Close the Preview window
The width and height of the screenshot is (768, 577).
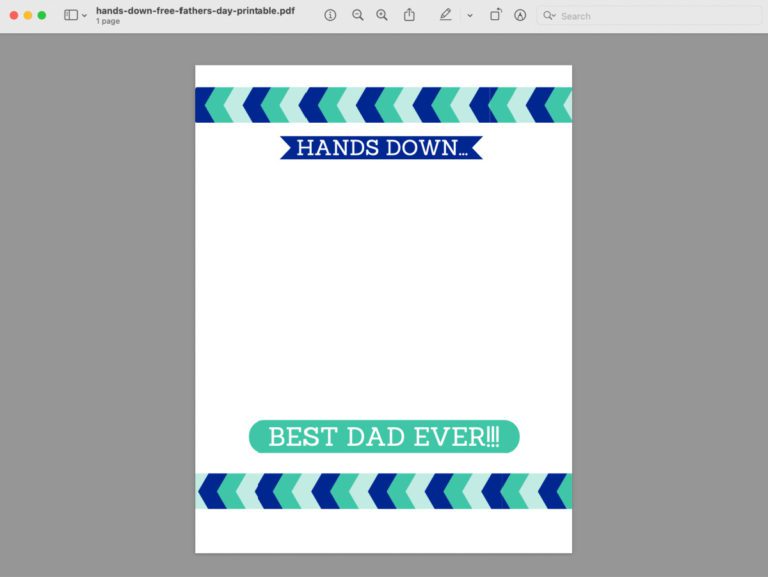coord(14,16)
